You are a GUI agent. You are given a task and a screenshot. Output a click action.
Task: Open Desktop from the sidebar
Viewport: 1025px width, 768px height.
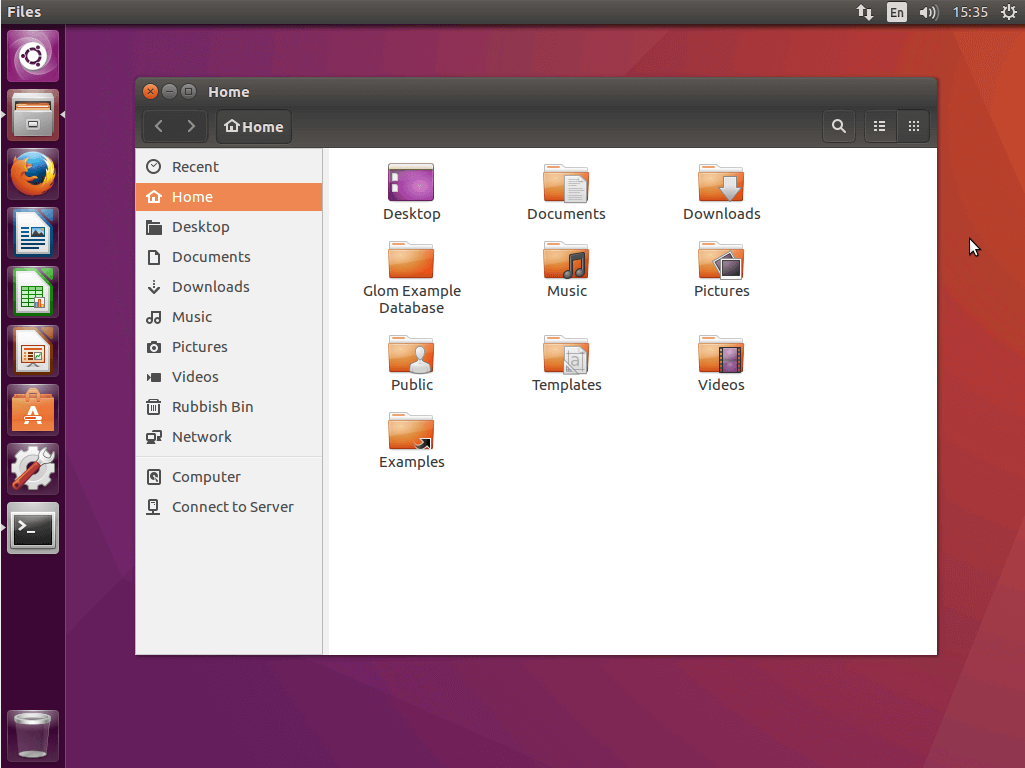(229, 227)
